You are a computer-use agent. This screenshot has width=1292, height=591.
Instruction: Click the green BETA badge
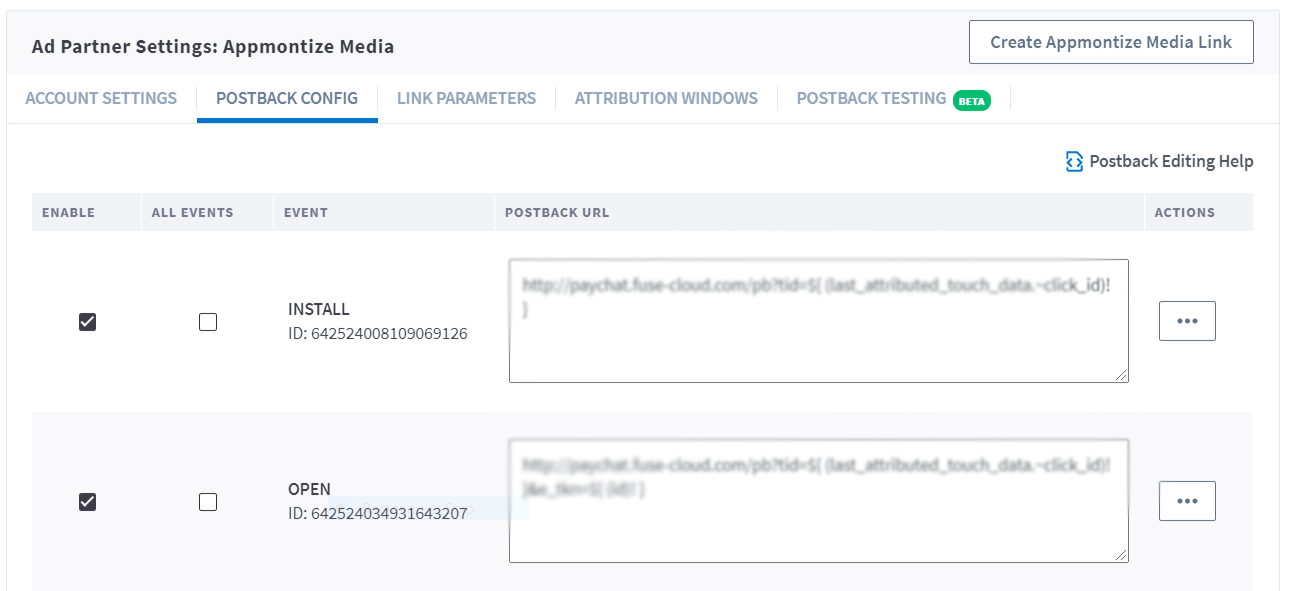click(971, 100)
